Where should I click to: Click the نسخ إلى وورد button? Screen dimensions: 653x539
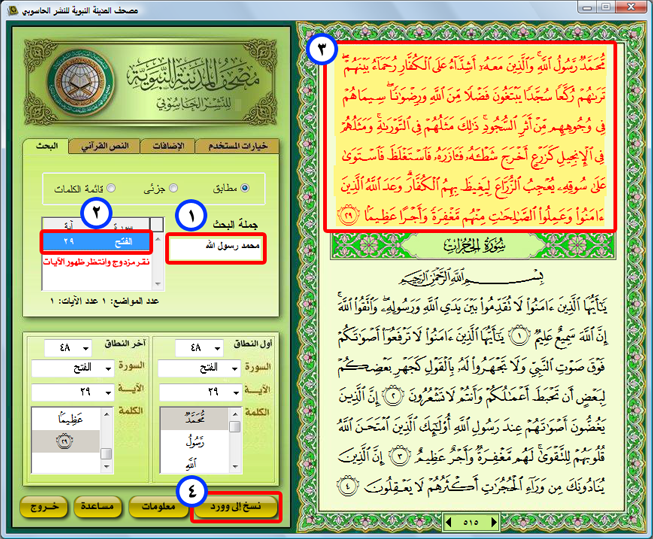point(233,507)
